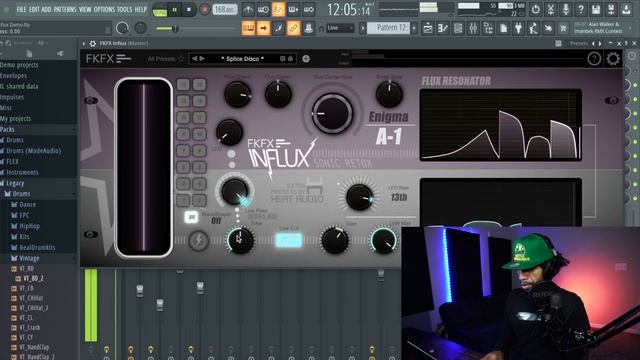
Task: Open All Presets browser
Action: [x=161, y=59]
